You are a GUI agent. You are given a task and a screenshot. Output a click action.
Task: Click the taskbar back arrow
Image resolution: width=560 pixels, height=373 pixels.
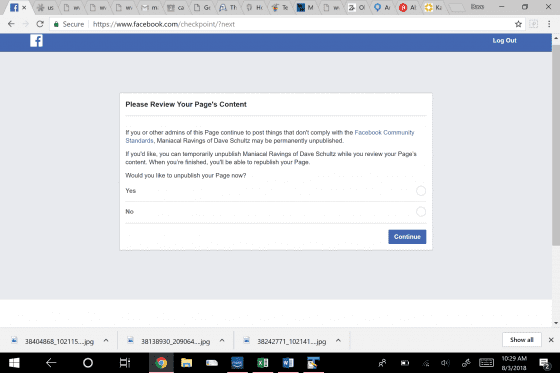click(x=51, y=363)
